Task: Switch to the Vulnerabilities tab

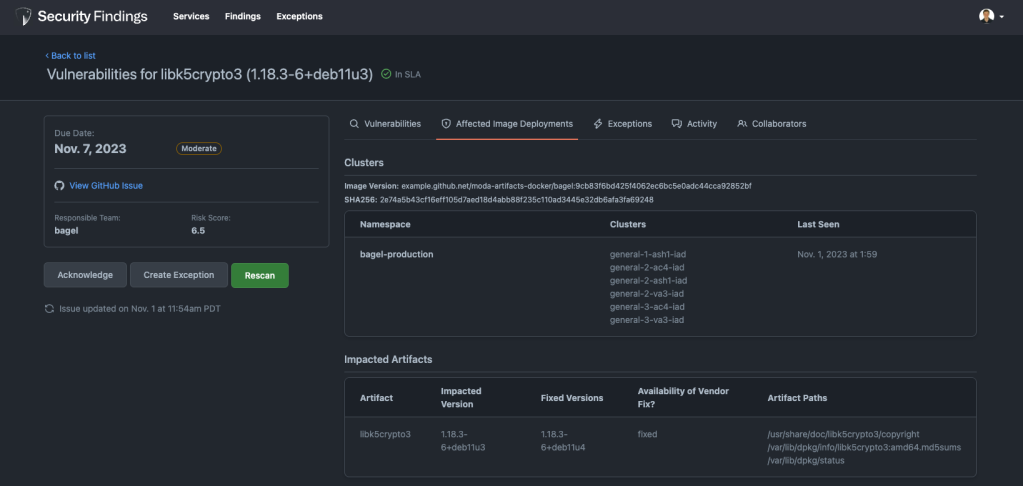Action: point(386,123)
